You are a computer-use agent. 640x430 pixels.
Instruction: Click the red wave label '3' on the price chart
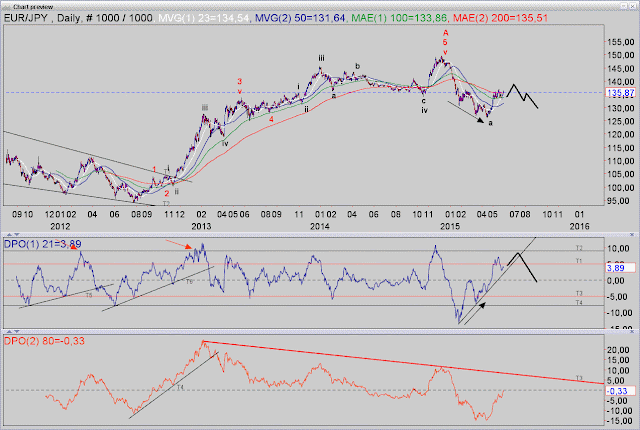coord(240,82)
